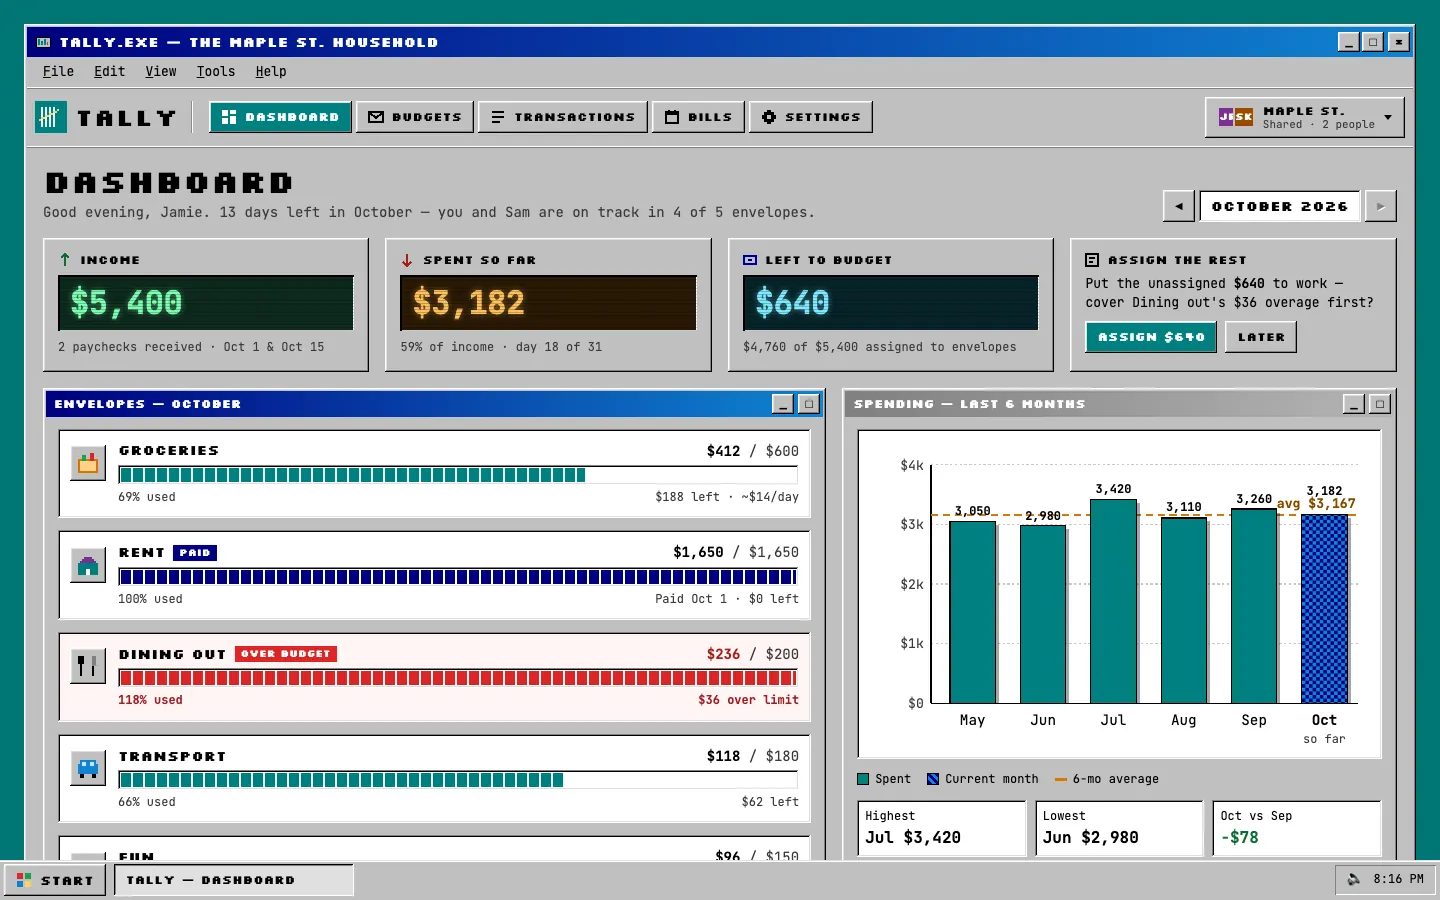This screenshot has height=900, width=1440.
Task: Go to next month arrow
Action: (1380, 206)
